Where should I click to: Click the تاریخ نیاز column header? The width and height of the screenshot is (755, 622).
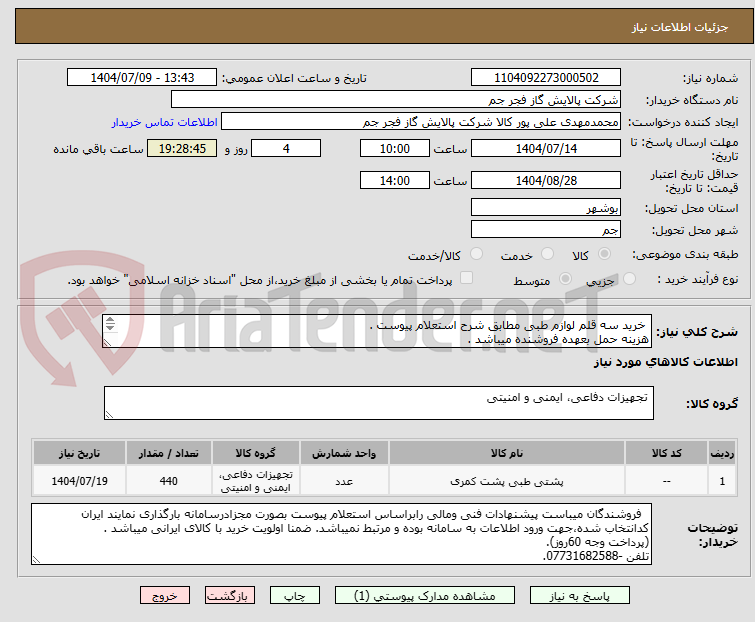pos(79,453)
